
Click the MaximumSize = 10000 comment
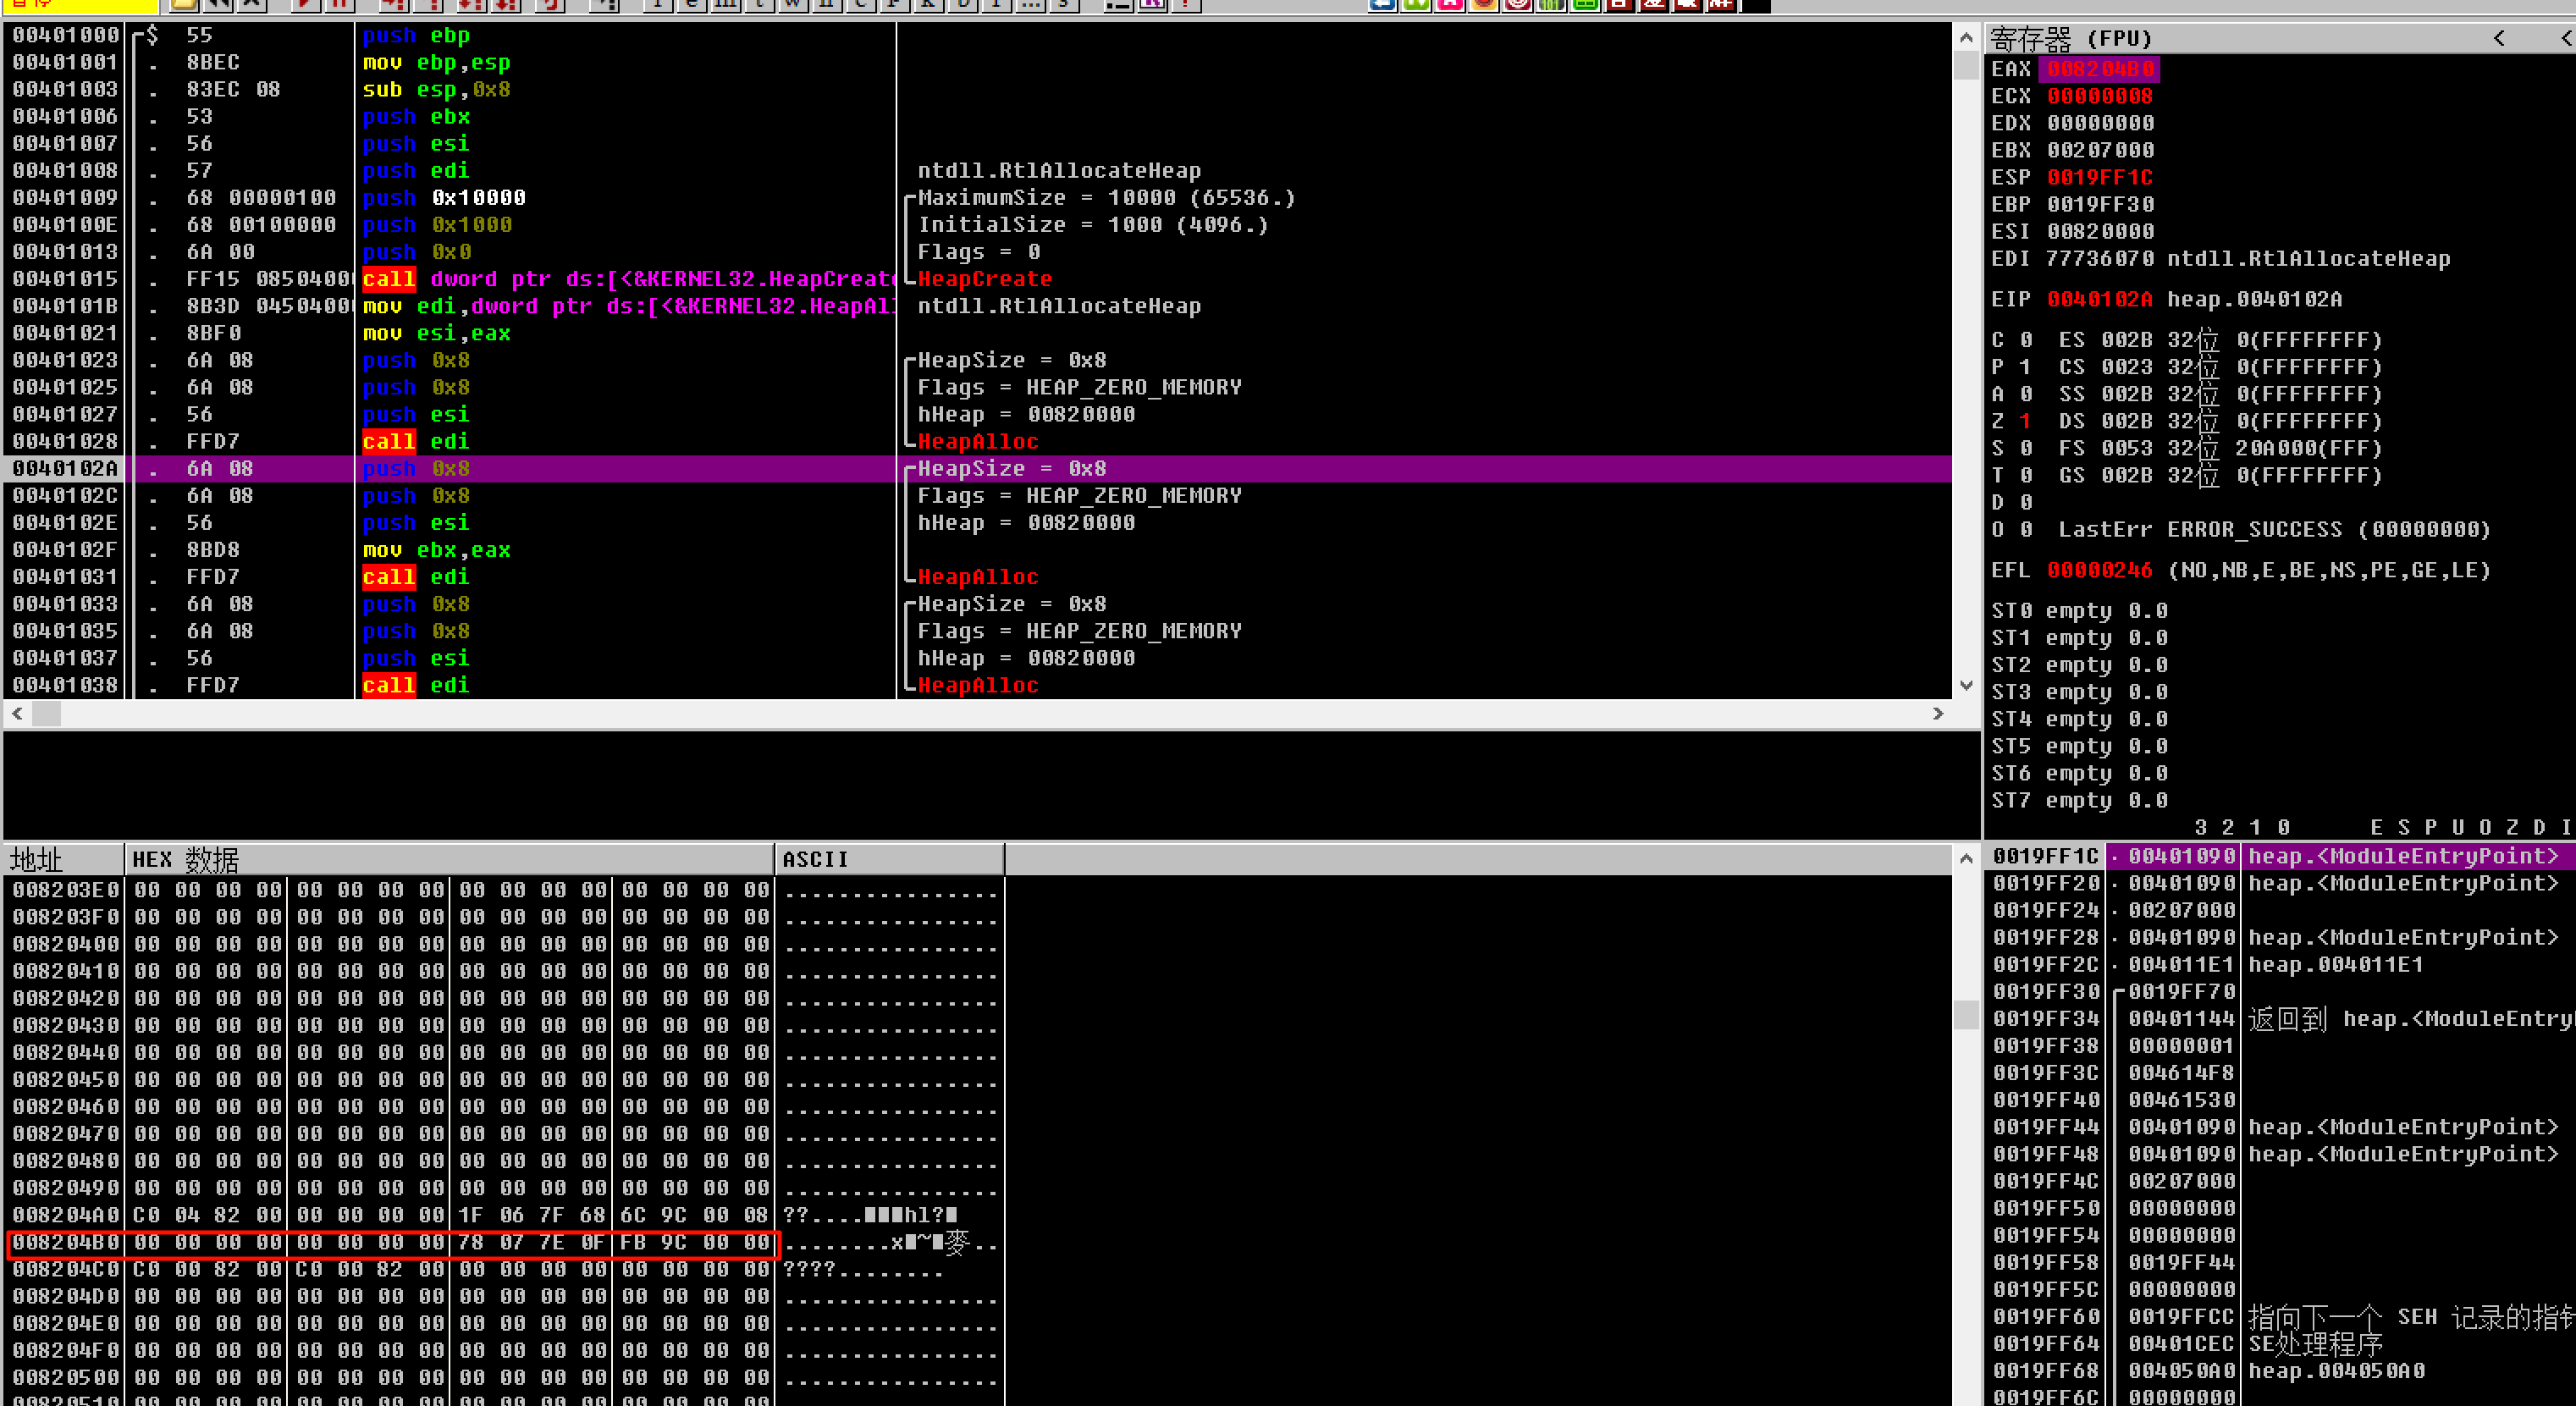(x=1106, y=198)
